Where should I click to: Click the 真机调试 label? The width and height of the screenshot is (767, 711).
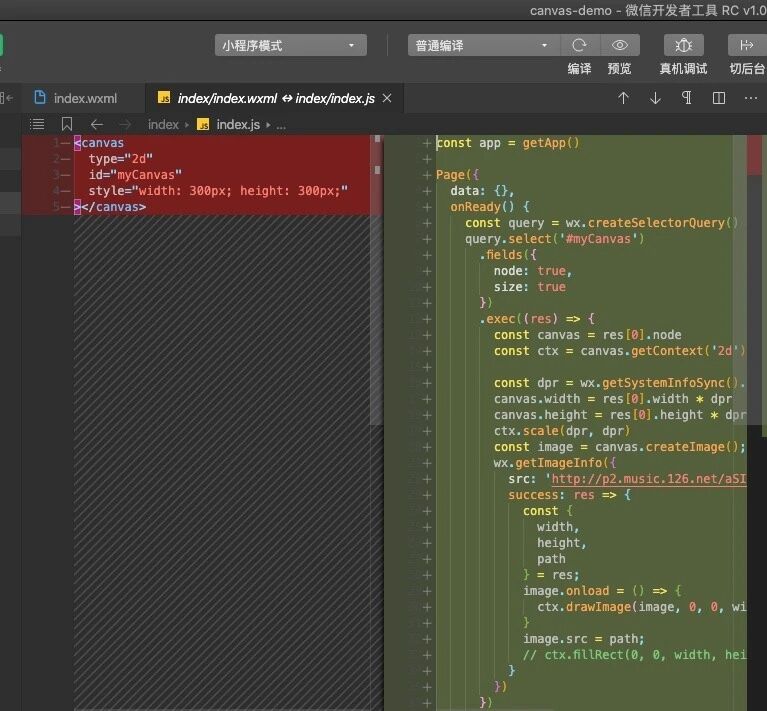[683, 68]
